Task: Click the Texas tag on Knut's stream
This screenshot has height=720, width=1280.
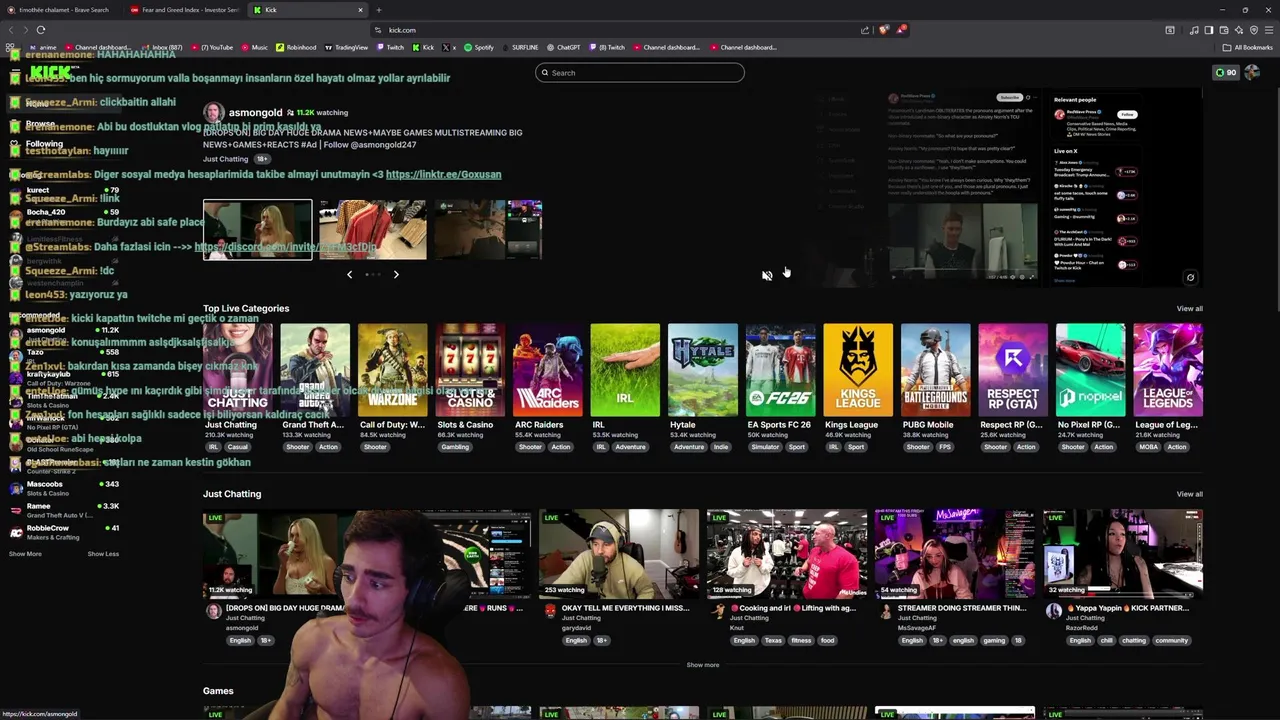Action: click(x=773, y=641)
